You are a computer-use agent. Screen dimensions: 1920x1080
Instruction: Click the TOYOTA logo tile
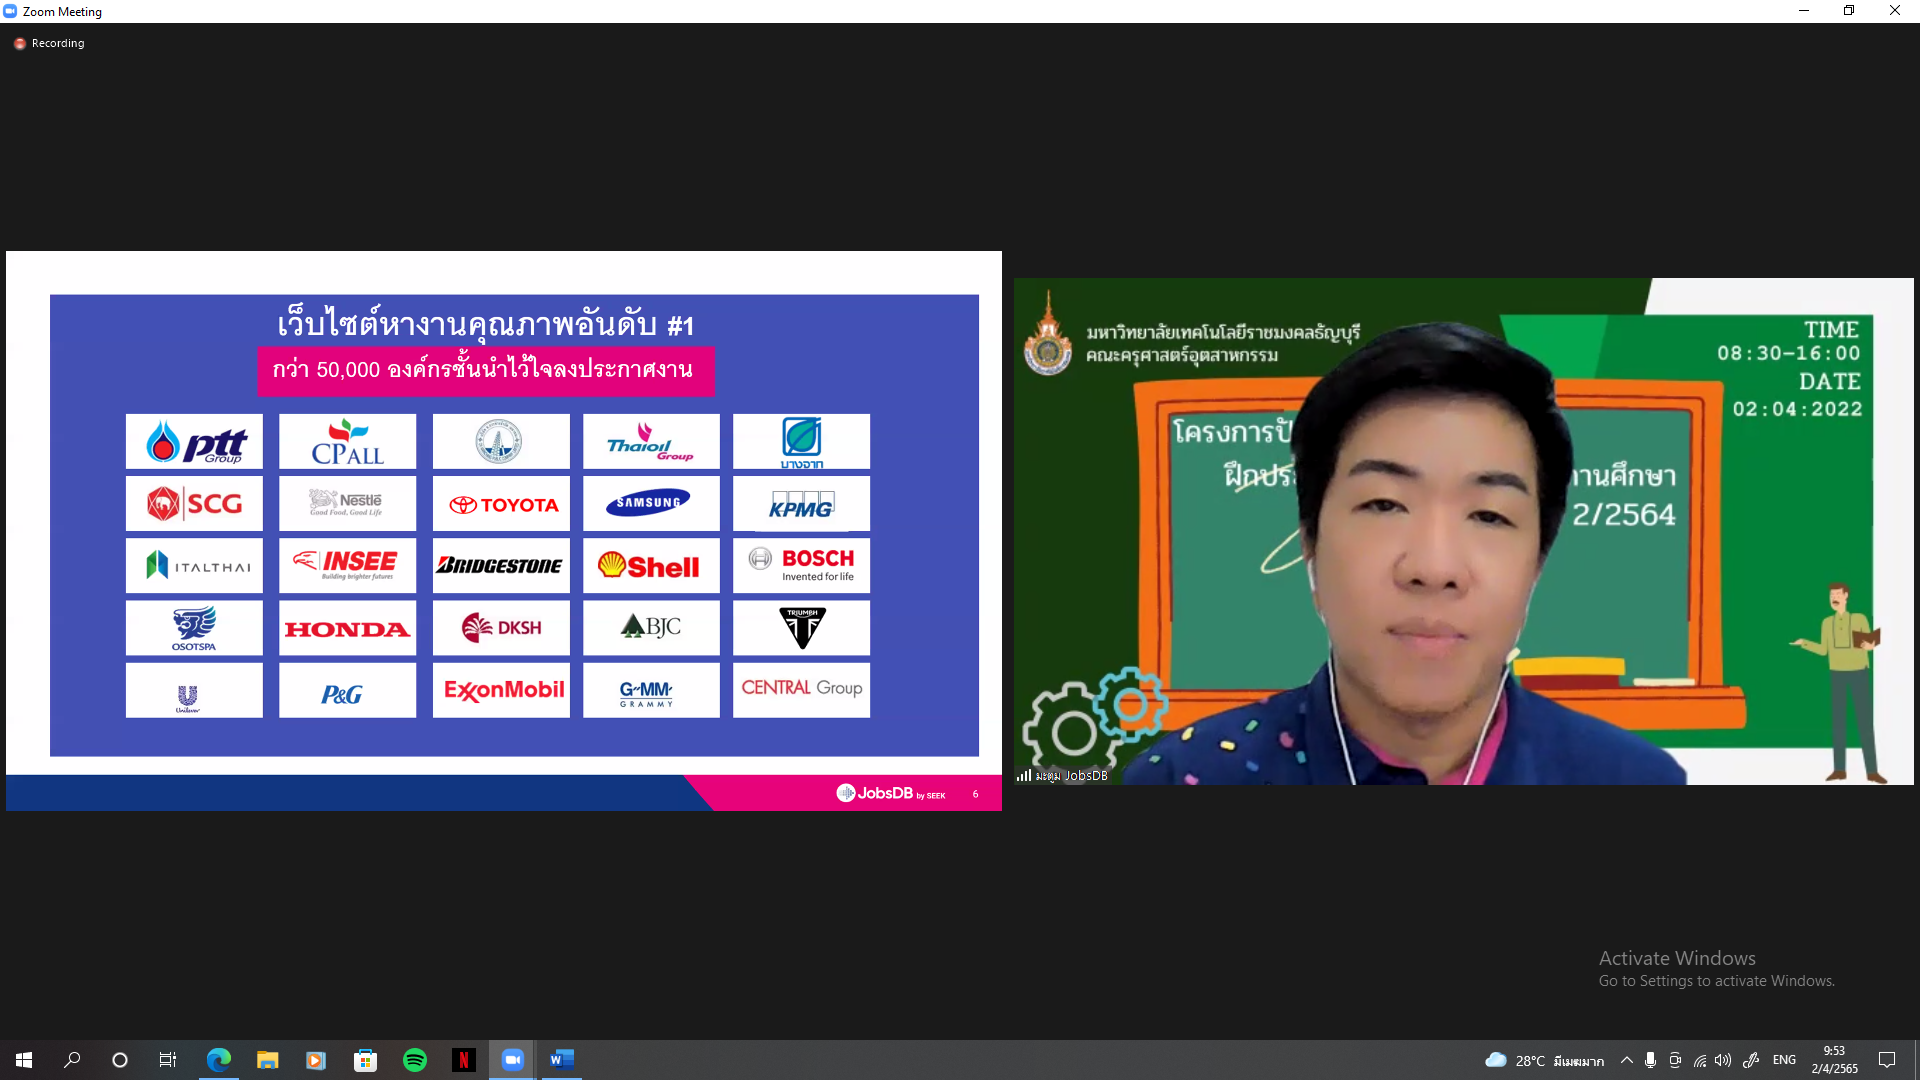coord(501,503)
